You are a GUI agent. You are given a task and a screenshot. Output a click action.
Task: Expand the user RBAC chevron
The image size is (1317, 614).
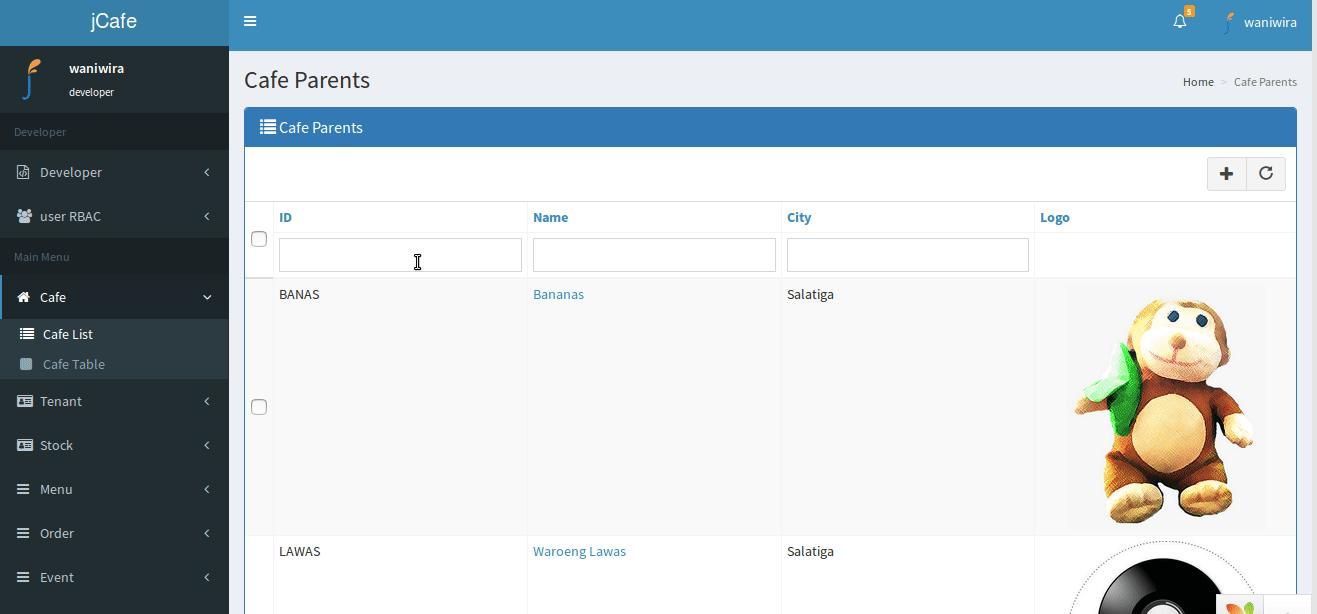click(207, 216)
